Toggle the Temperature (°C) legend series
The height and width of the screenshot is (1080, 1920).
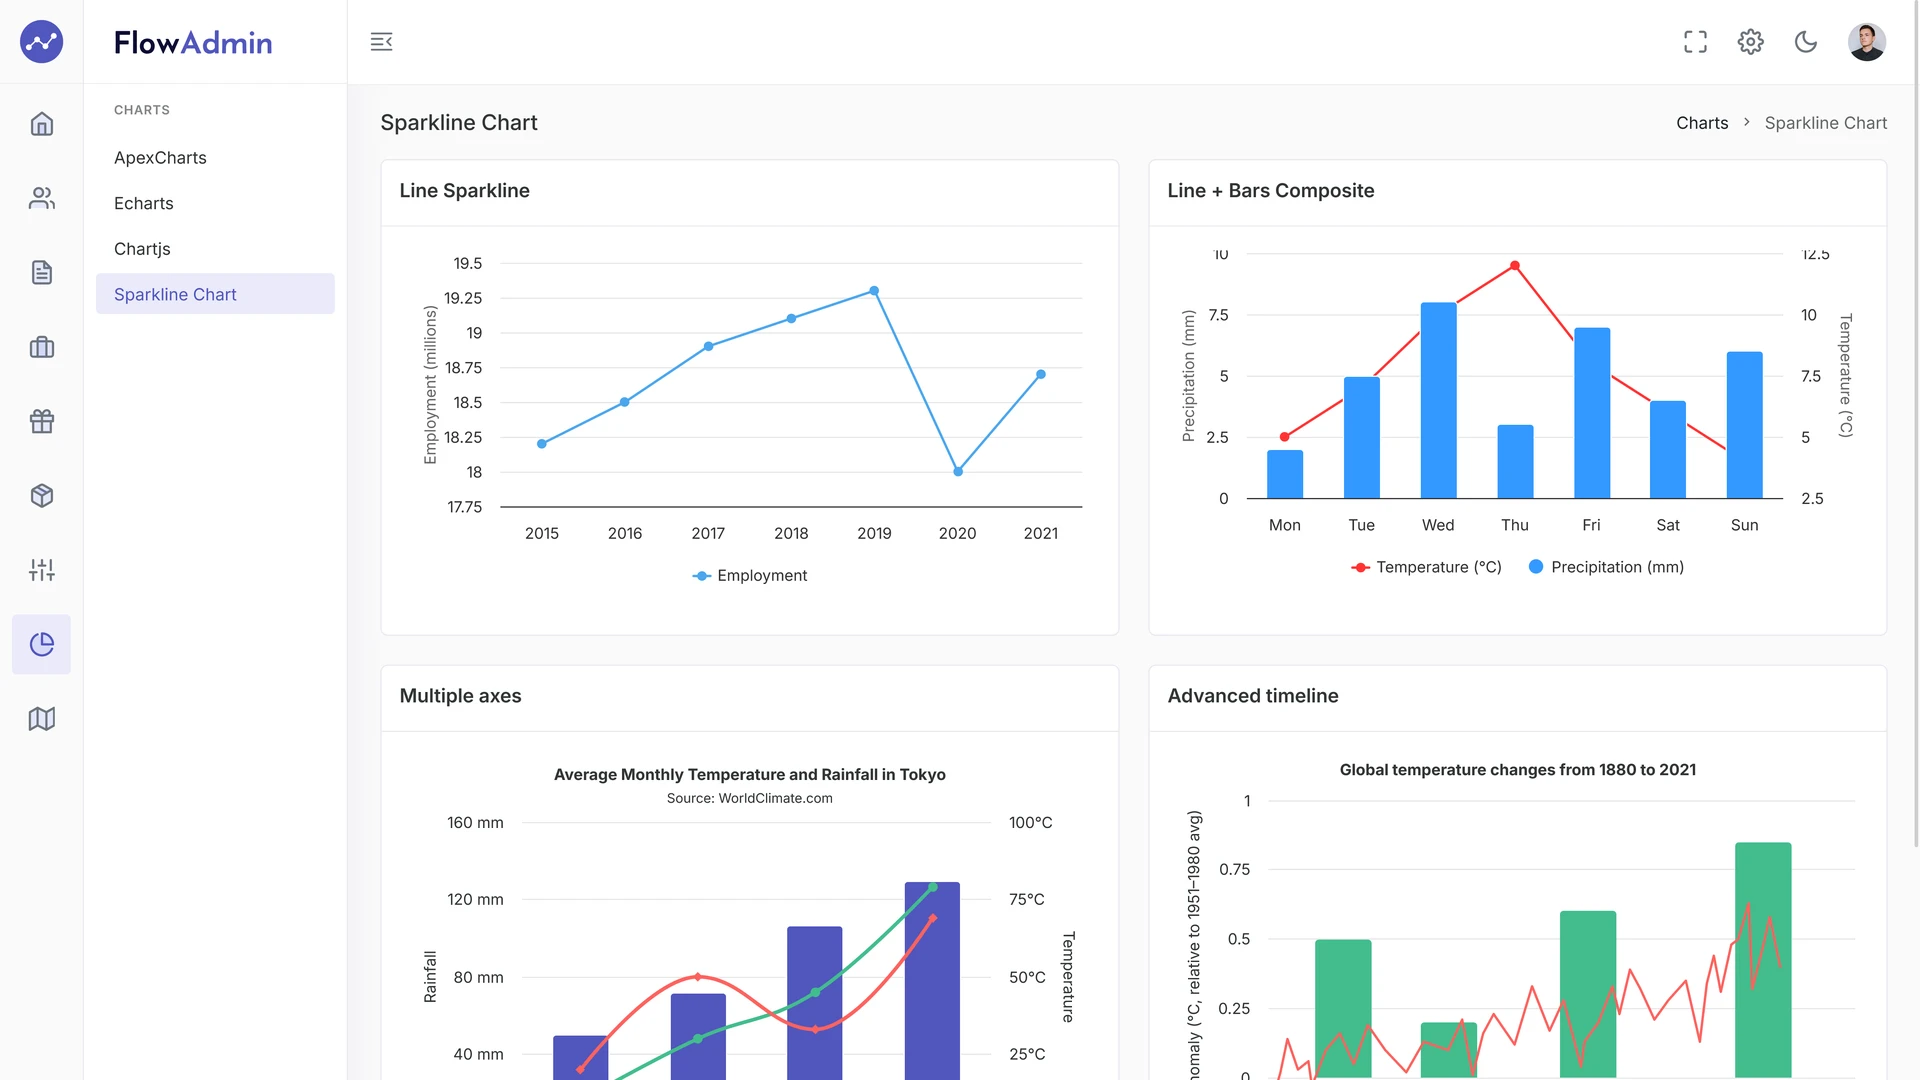tap(1426, 567)
